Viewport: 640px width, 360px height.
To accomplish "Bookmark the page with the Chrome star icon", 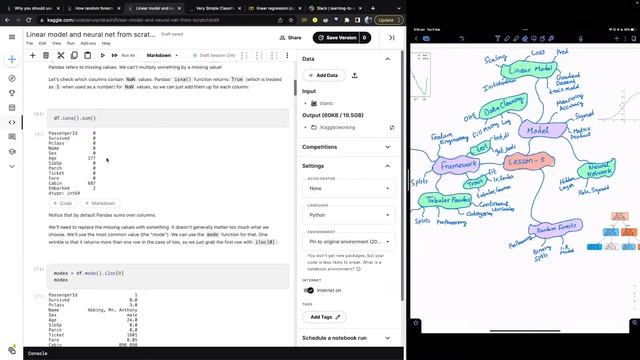I will (291, 20).
